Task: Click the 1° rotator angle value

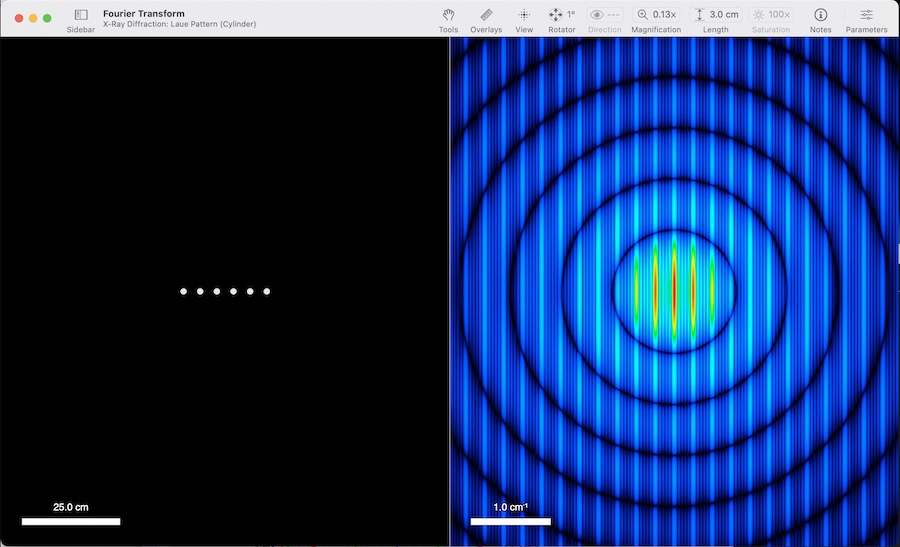Action: click(x=571, y=15)
